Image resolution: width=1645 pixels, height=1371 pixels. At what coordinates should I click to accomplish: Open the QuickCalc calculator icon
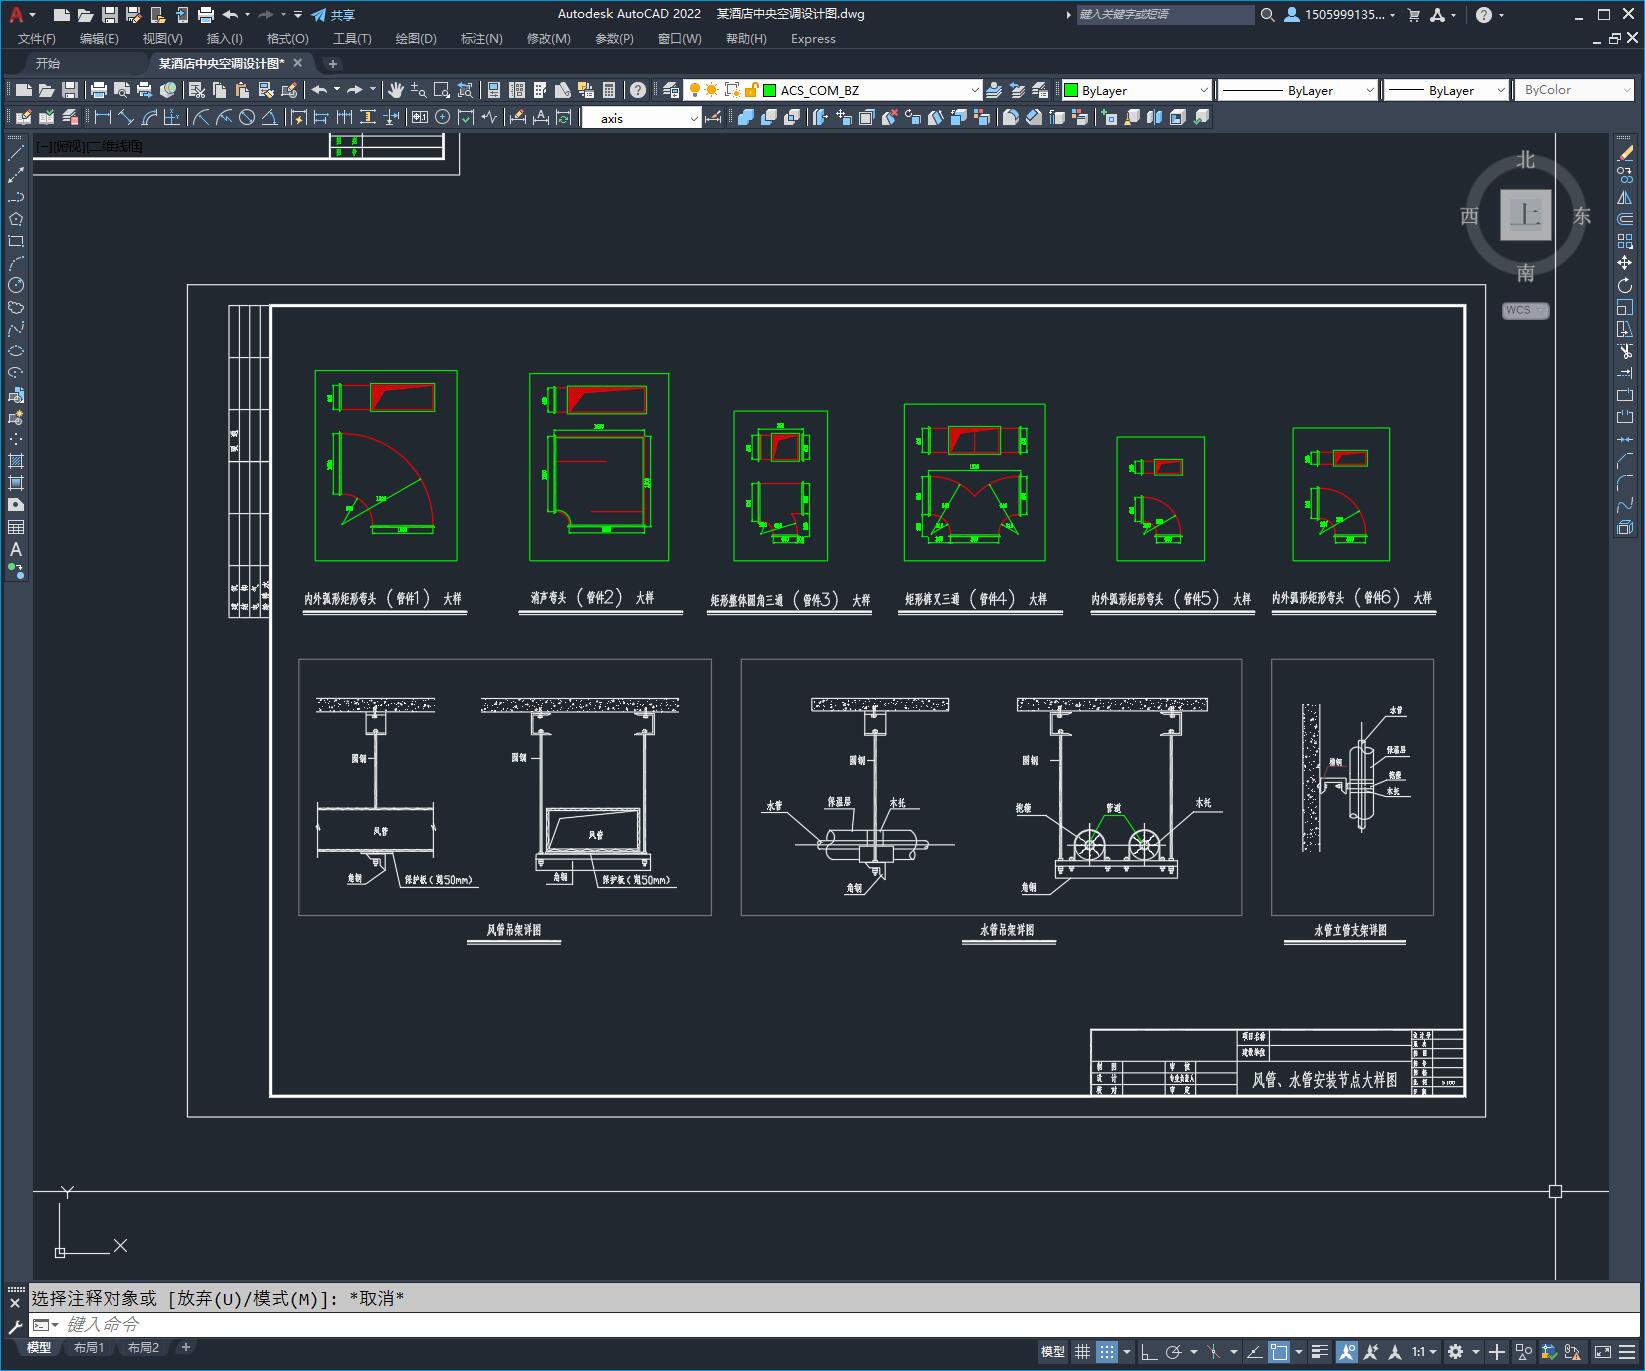pyautogui.click(x=609, y=90)
